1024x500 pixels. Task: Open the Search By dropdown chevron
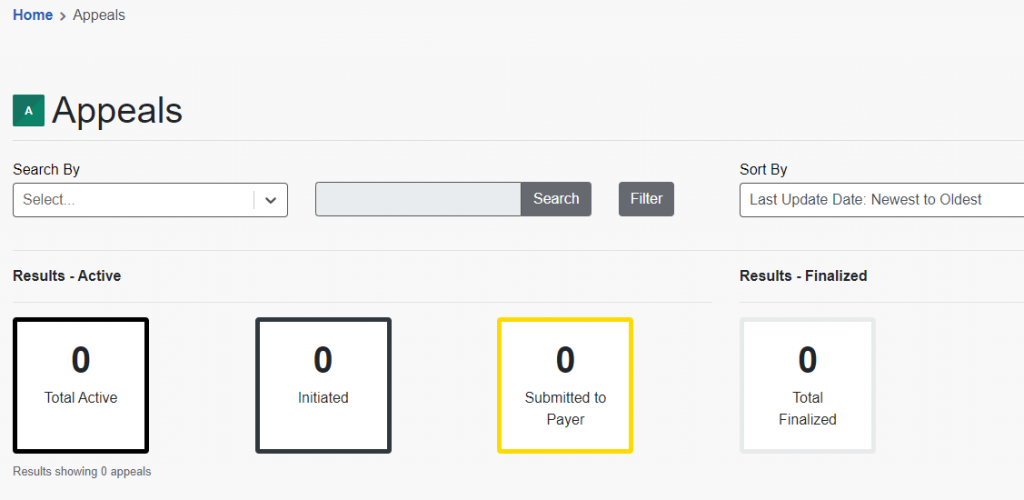coord(271,200)
